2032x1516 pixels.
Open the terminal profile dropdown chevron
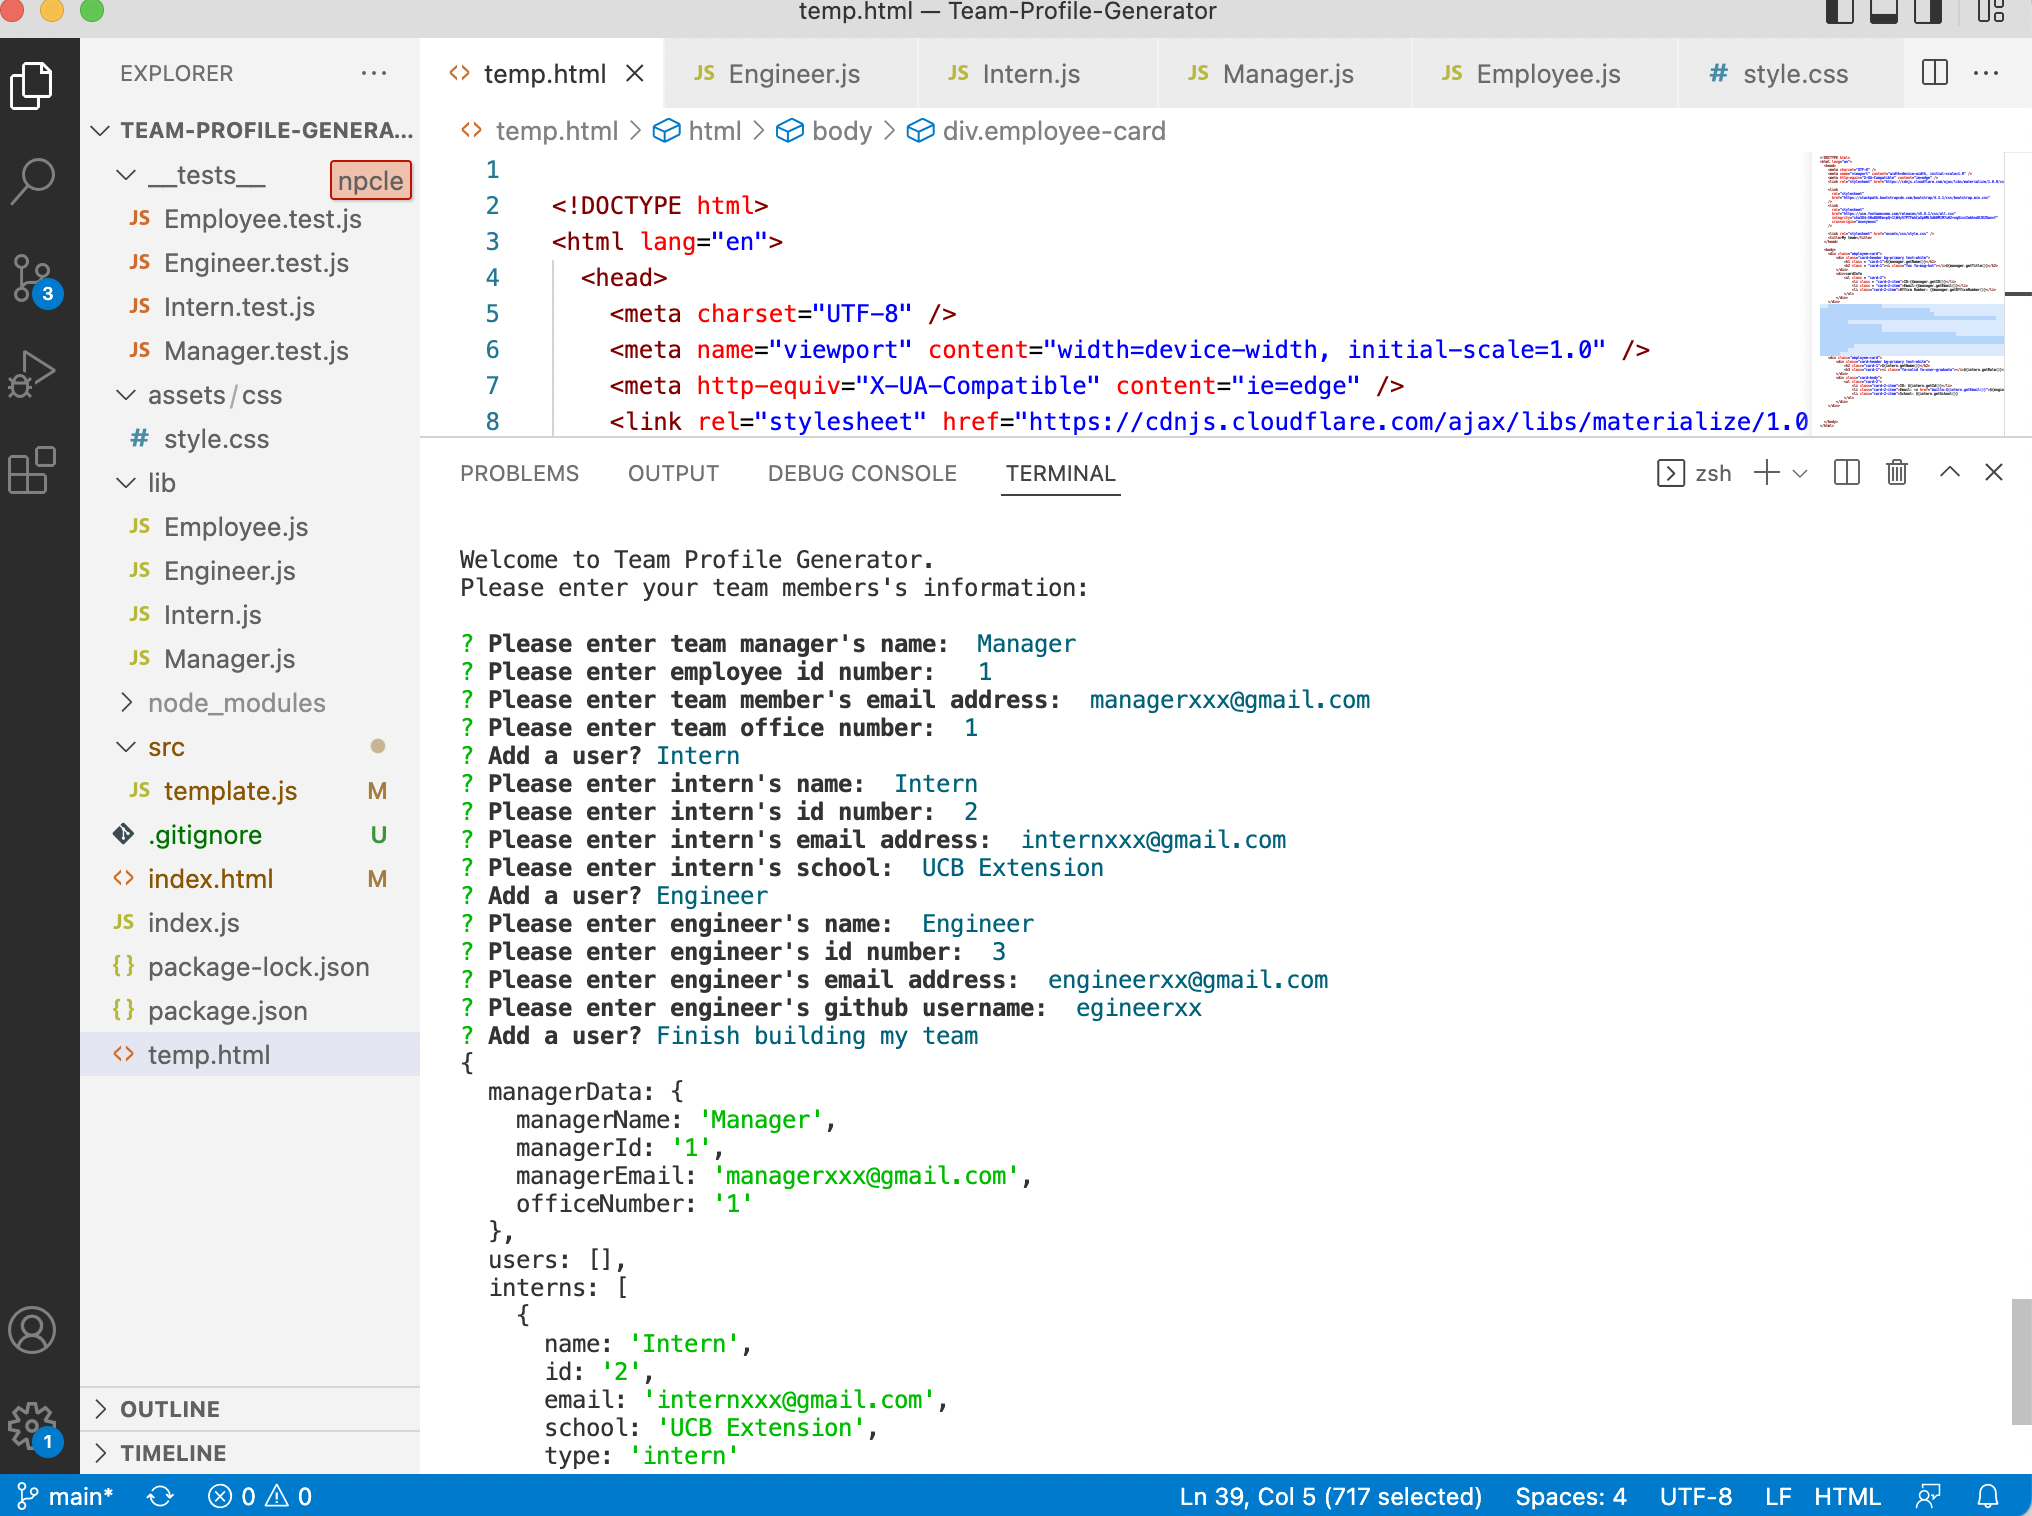coord(1802,473)
